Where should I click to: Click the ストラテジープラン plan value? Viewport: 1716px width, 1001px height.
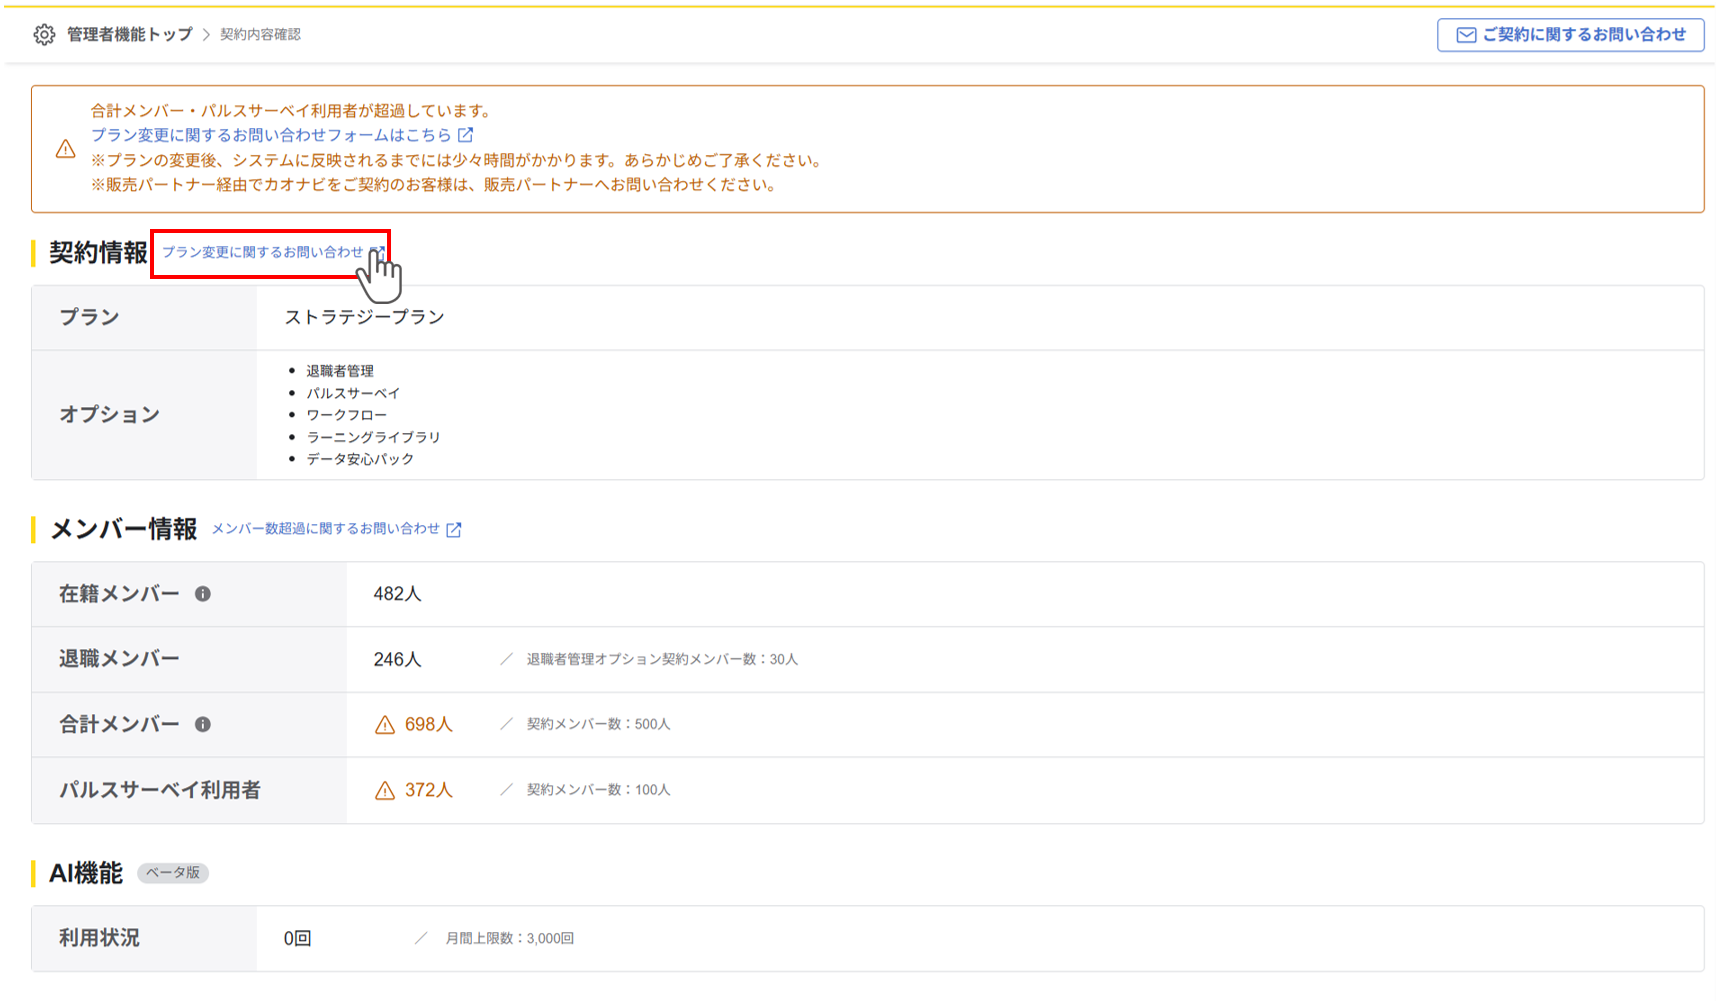pyautogui.click(x=364, y=317)
